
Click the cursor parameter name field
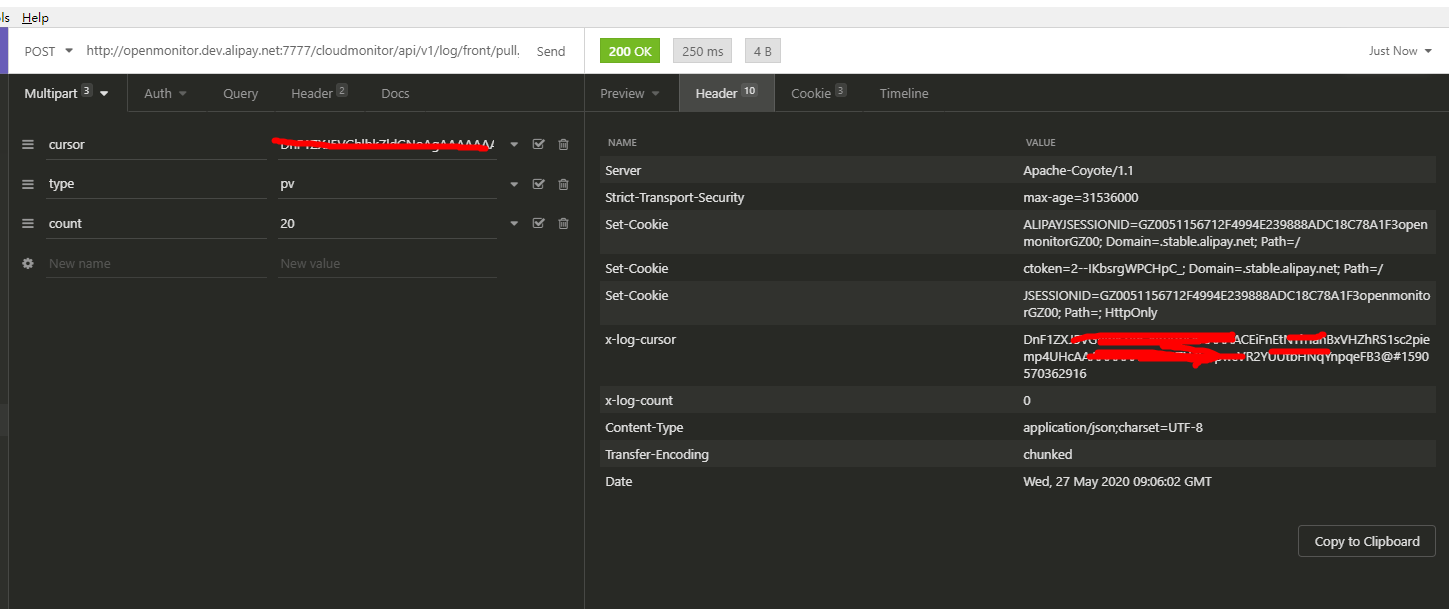(x=156, y=144)
